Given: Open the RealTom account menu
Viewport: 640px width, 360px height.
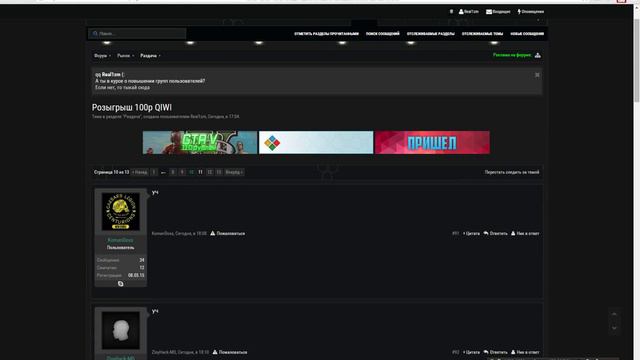Looking at the screenshot, I should tap(469, 12).
